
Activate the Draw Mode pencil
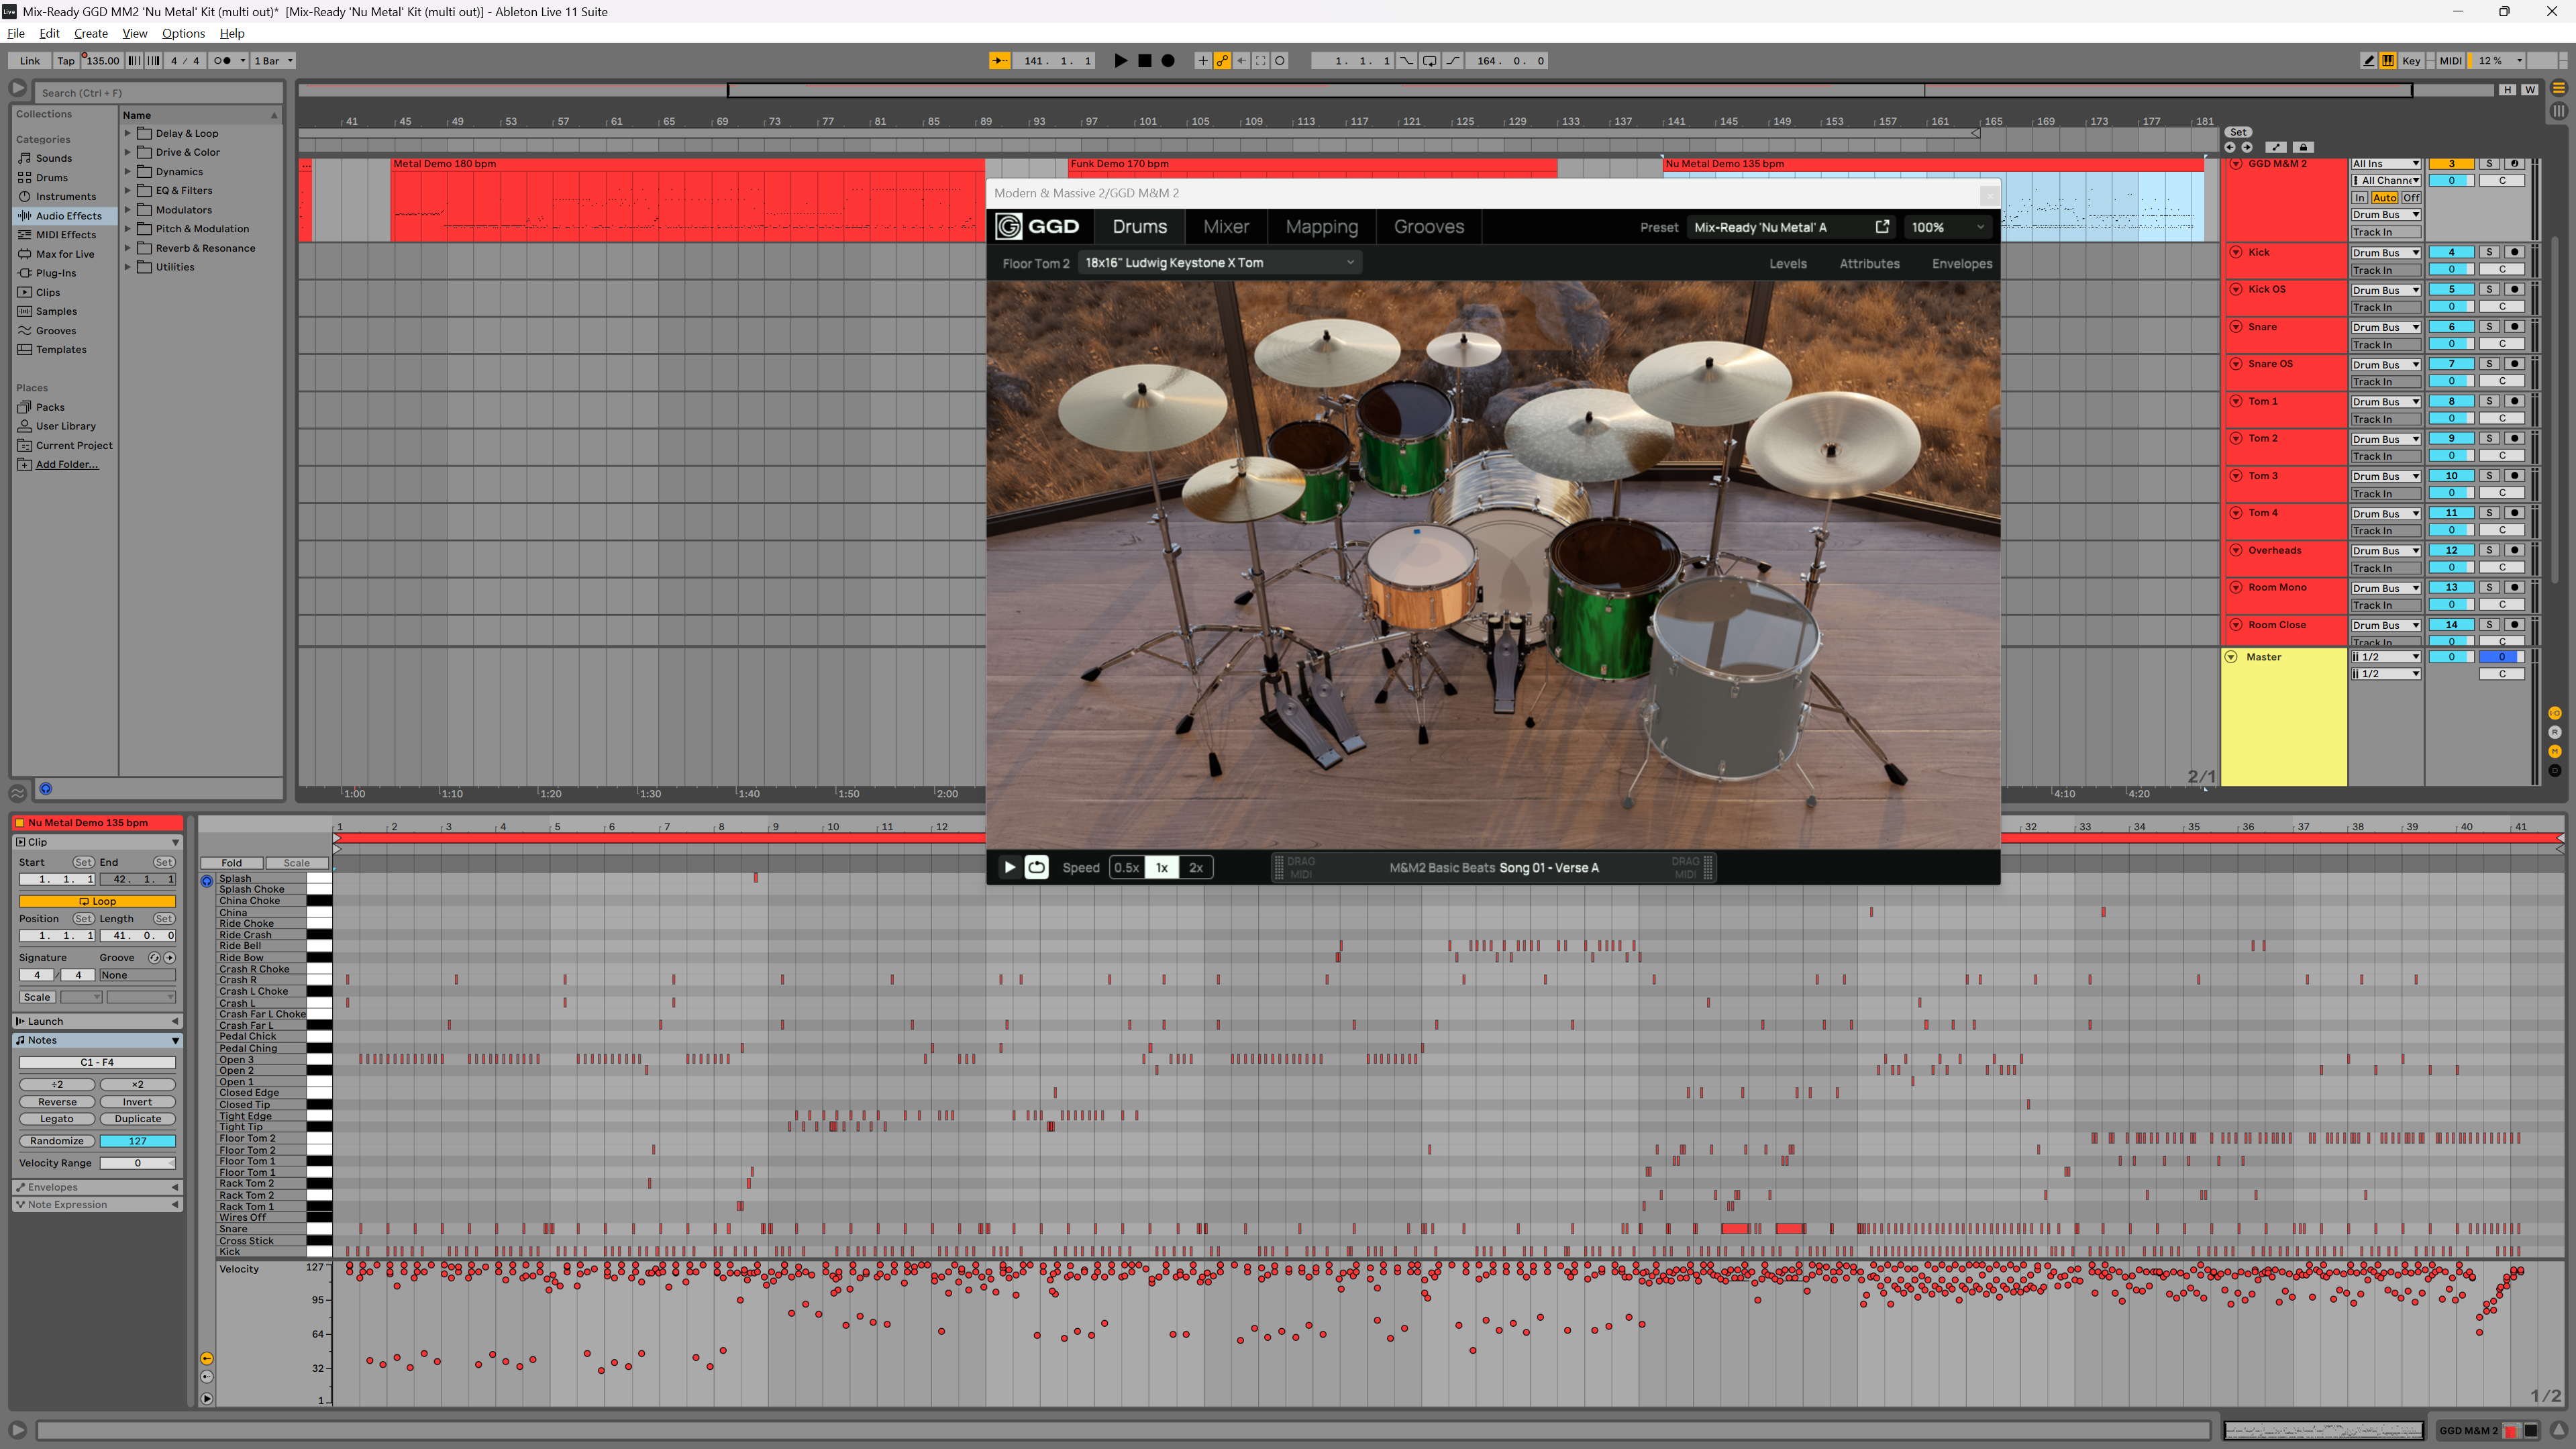pyautogui.click(x=2368, y=61)
